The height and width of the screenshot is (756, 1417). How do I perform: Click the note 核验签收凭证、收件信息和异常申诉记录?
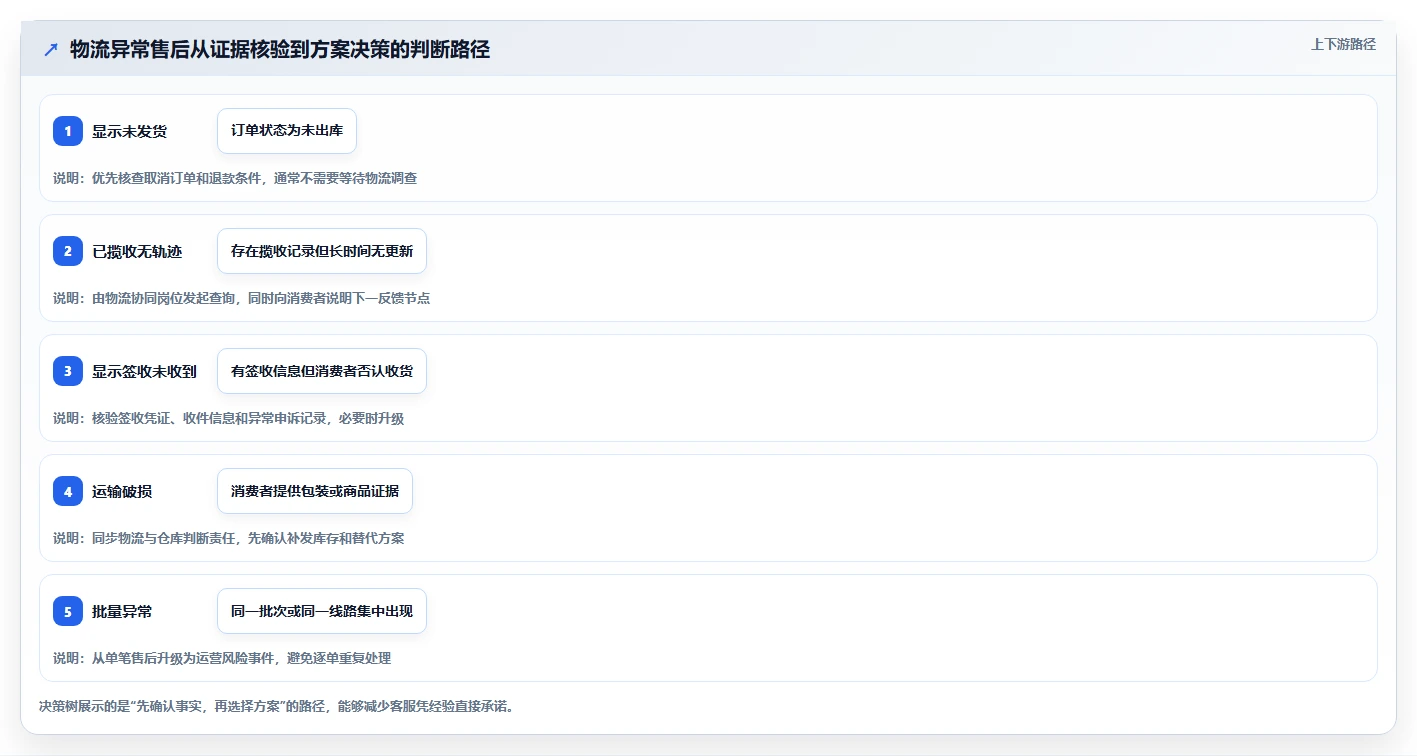[x=228, y=418]
